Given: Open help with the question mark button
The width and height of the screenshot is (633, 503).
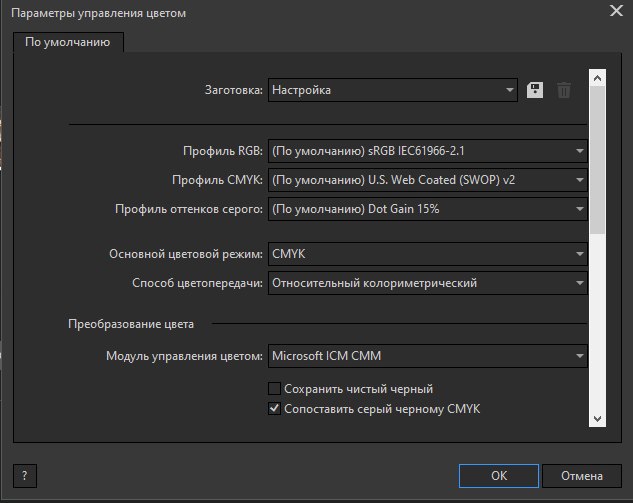Looking at the screenshot, I should [25, 476].
